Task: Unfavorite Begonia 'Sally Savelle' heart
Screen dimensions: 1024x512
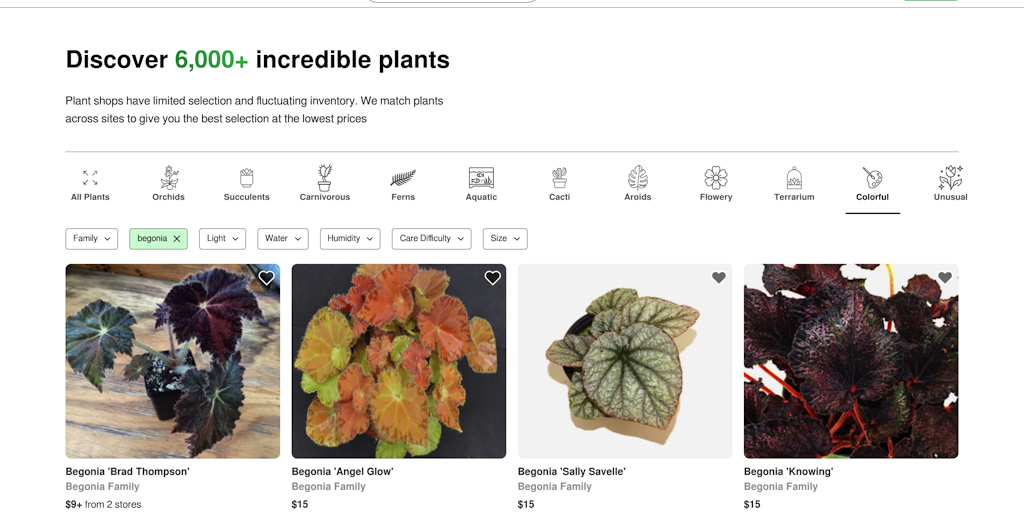Action: [718, 278]
